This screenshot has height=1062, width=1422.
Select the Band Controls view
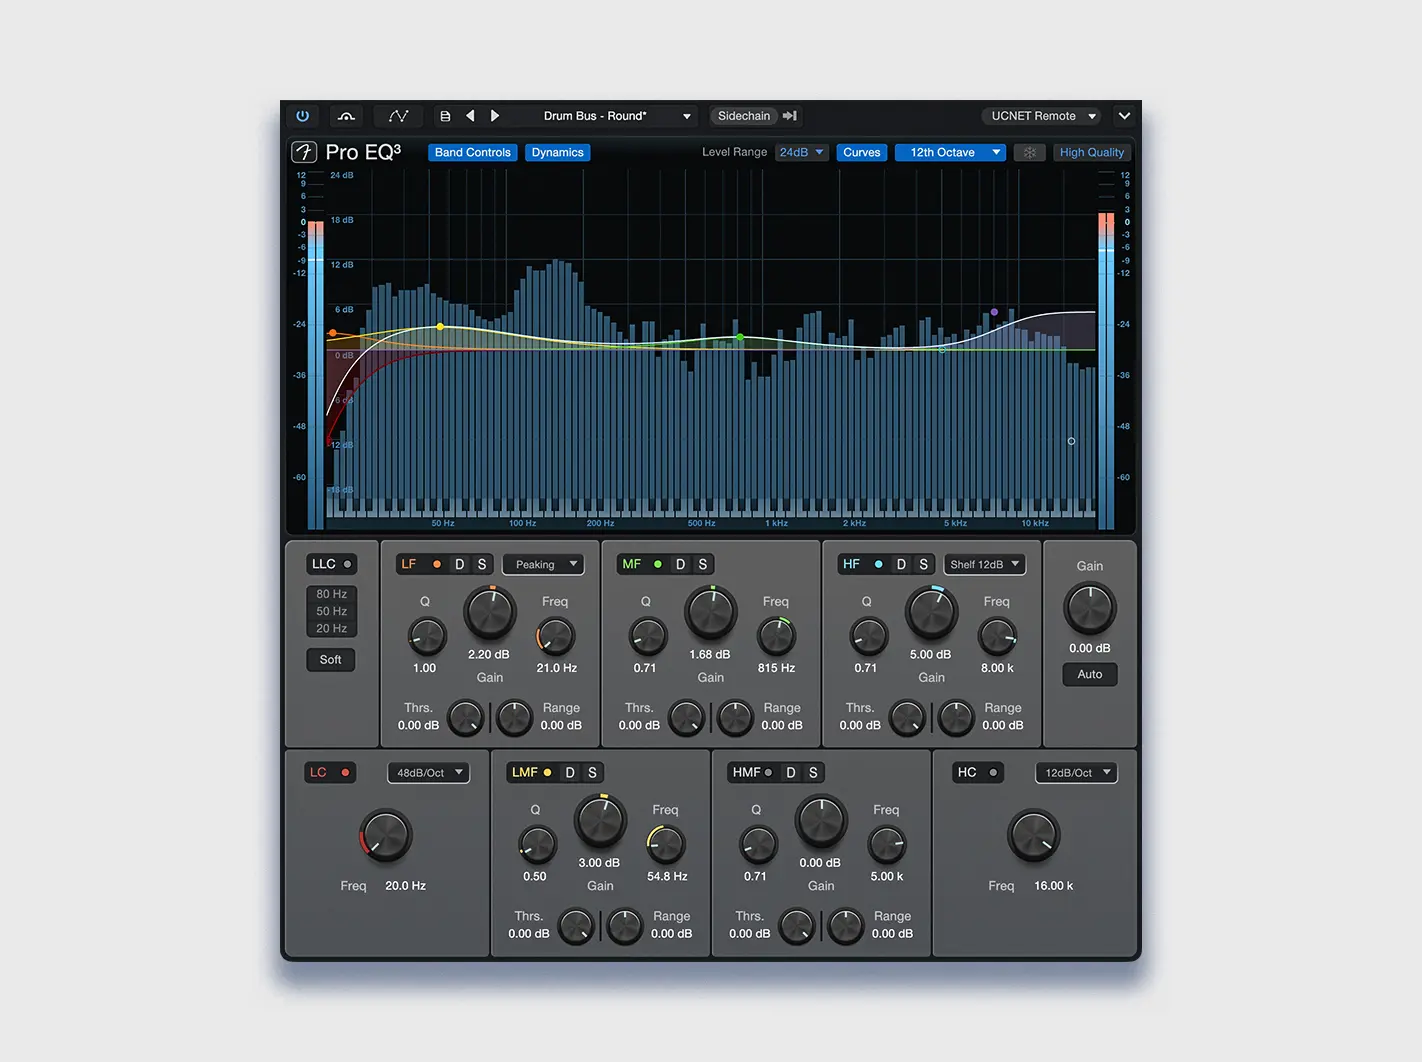coord(472,152)
